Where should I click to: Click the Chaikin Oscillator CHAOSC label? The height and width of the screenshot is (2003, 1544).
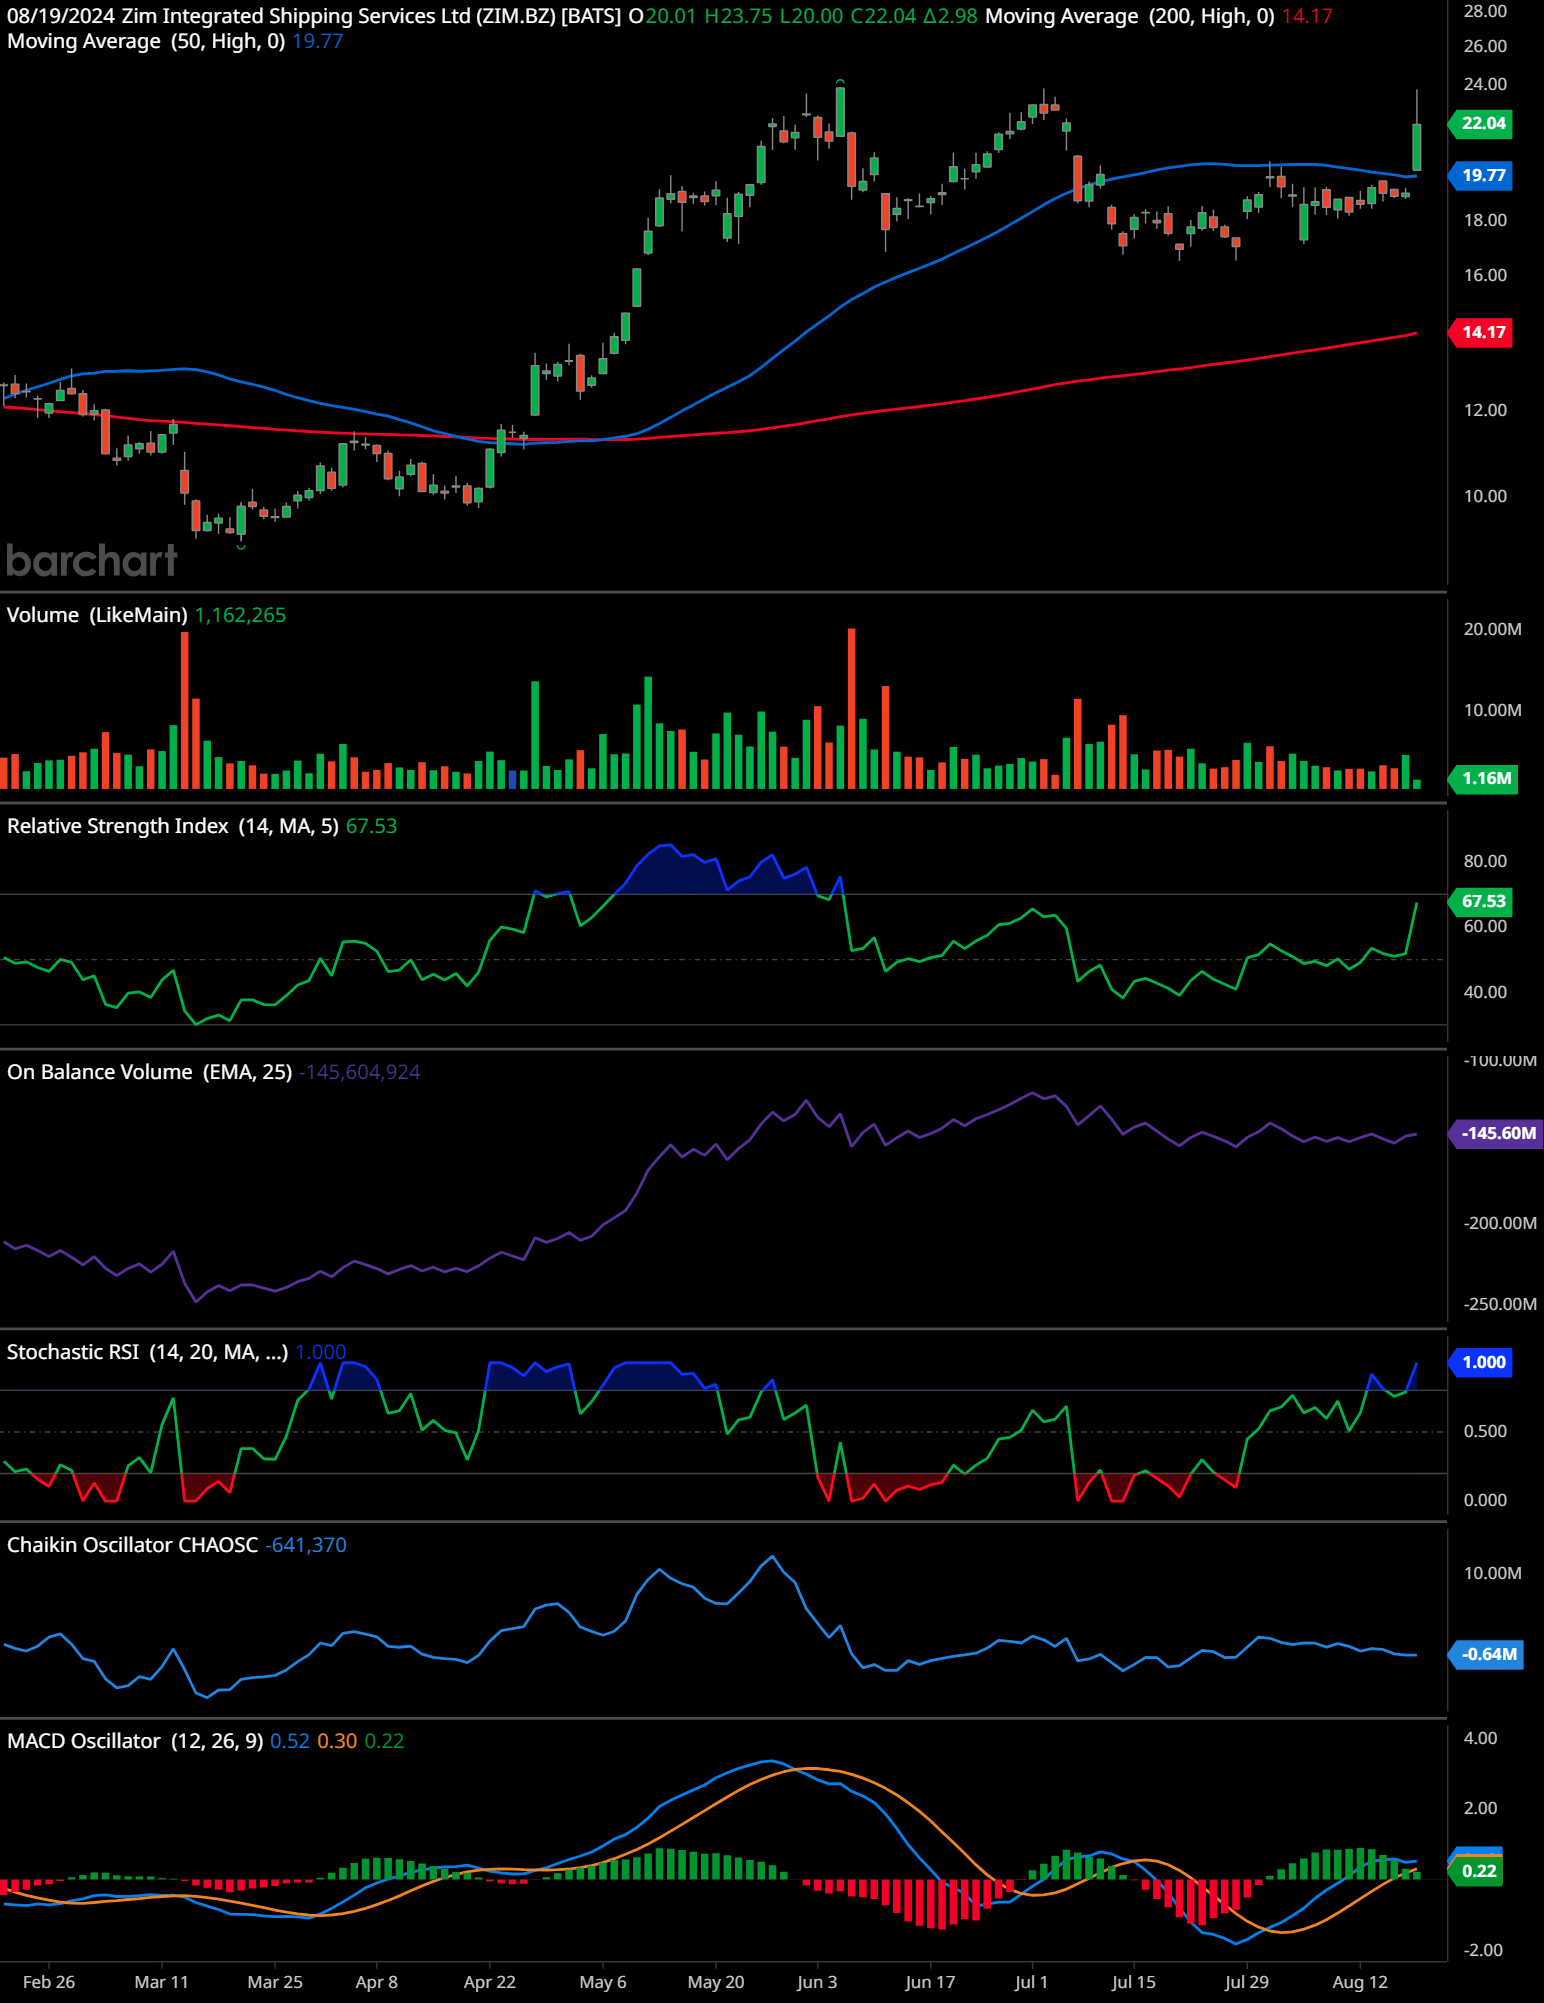133,1545
